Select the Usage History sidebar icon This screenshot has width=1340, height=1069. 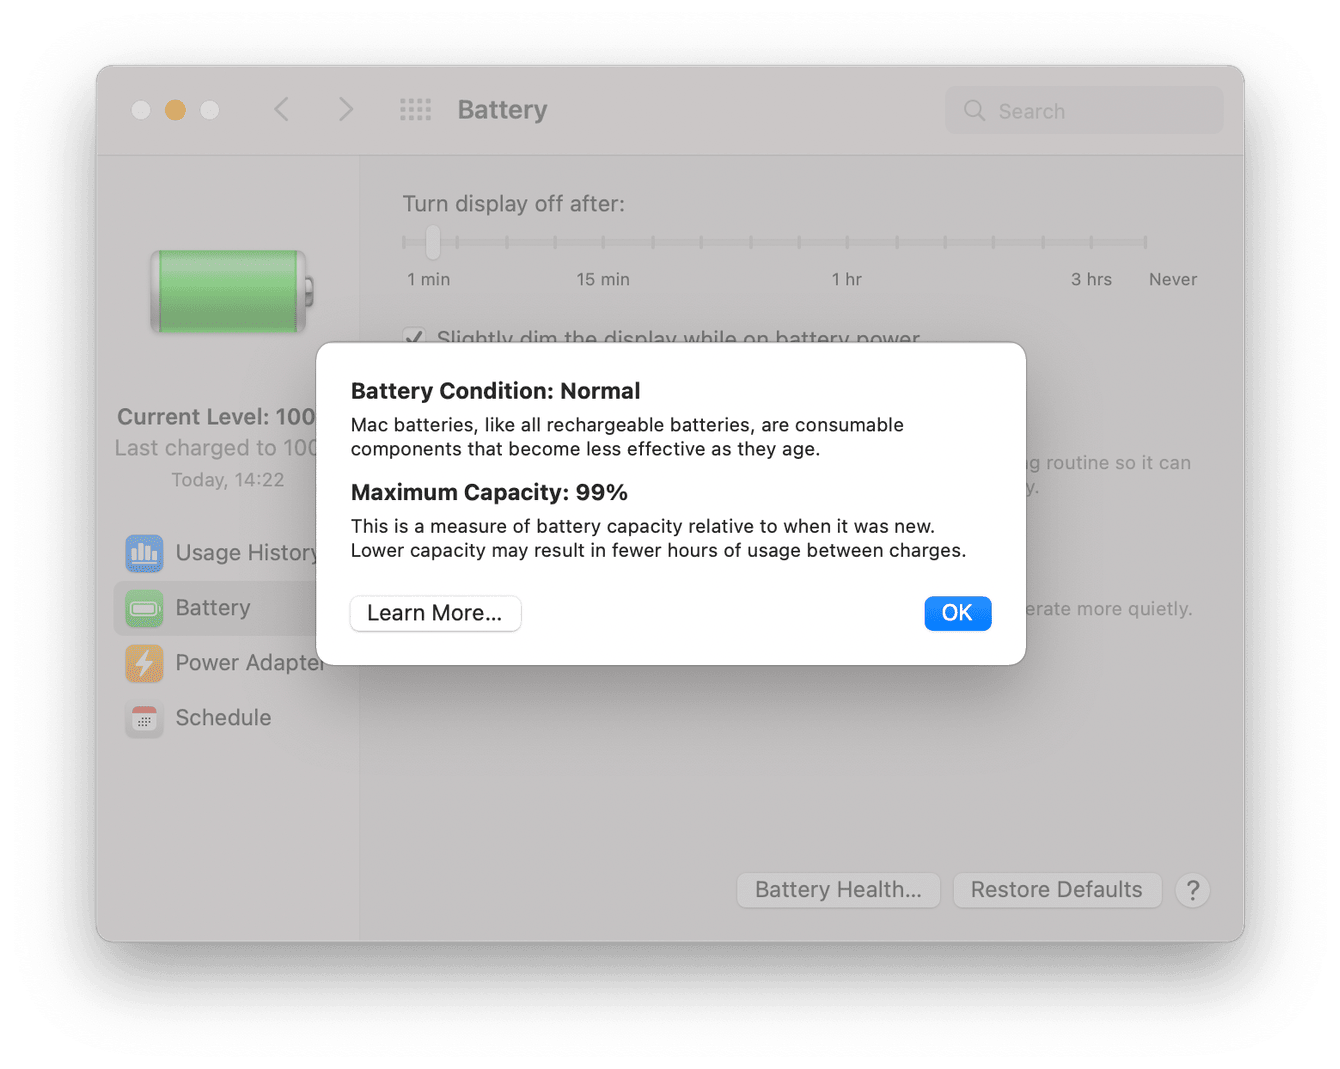(x=144, y=553)
